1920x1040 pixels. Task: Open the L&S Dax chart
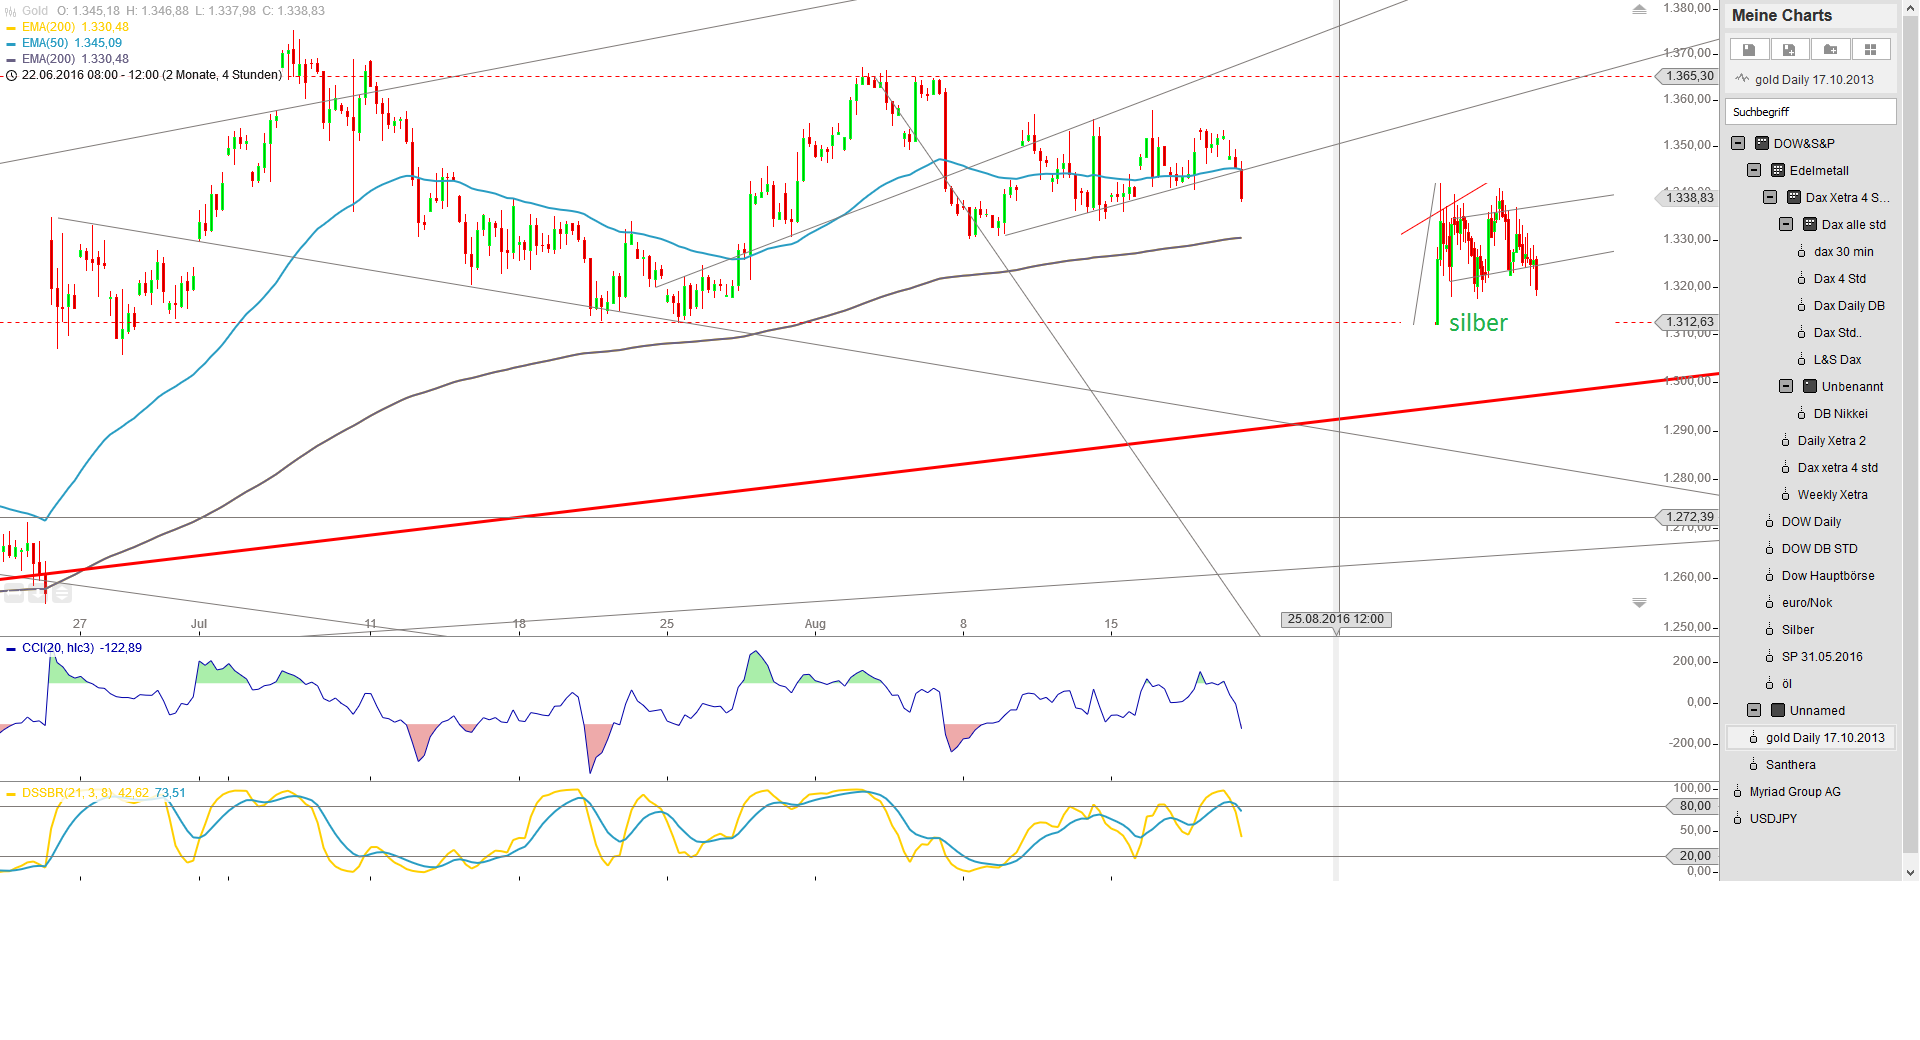pos(1838,360)
